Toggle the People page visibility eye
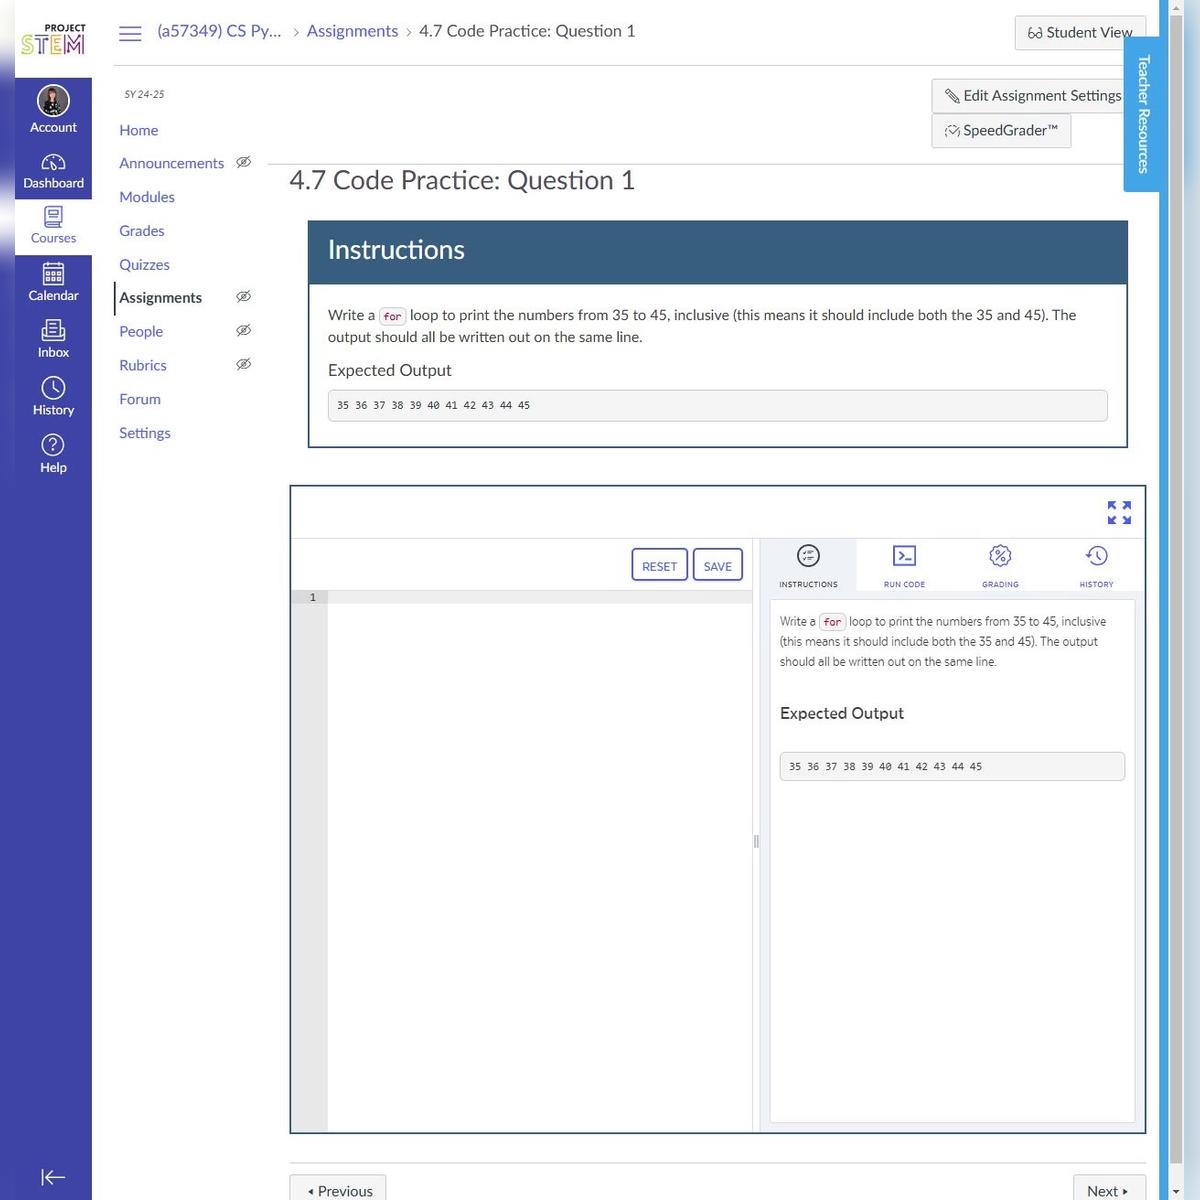The width and height of the screenshot is (1200, 1200). click(x=243, y=330)
